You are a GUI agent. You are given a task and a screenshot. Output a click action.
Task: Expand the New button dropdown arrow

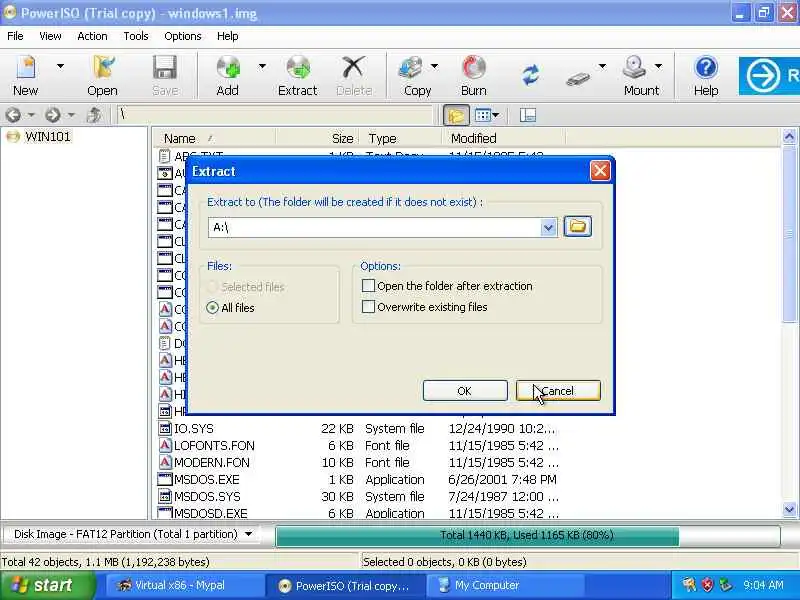[x=60, y=66]
